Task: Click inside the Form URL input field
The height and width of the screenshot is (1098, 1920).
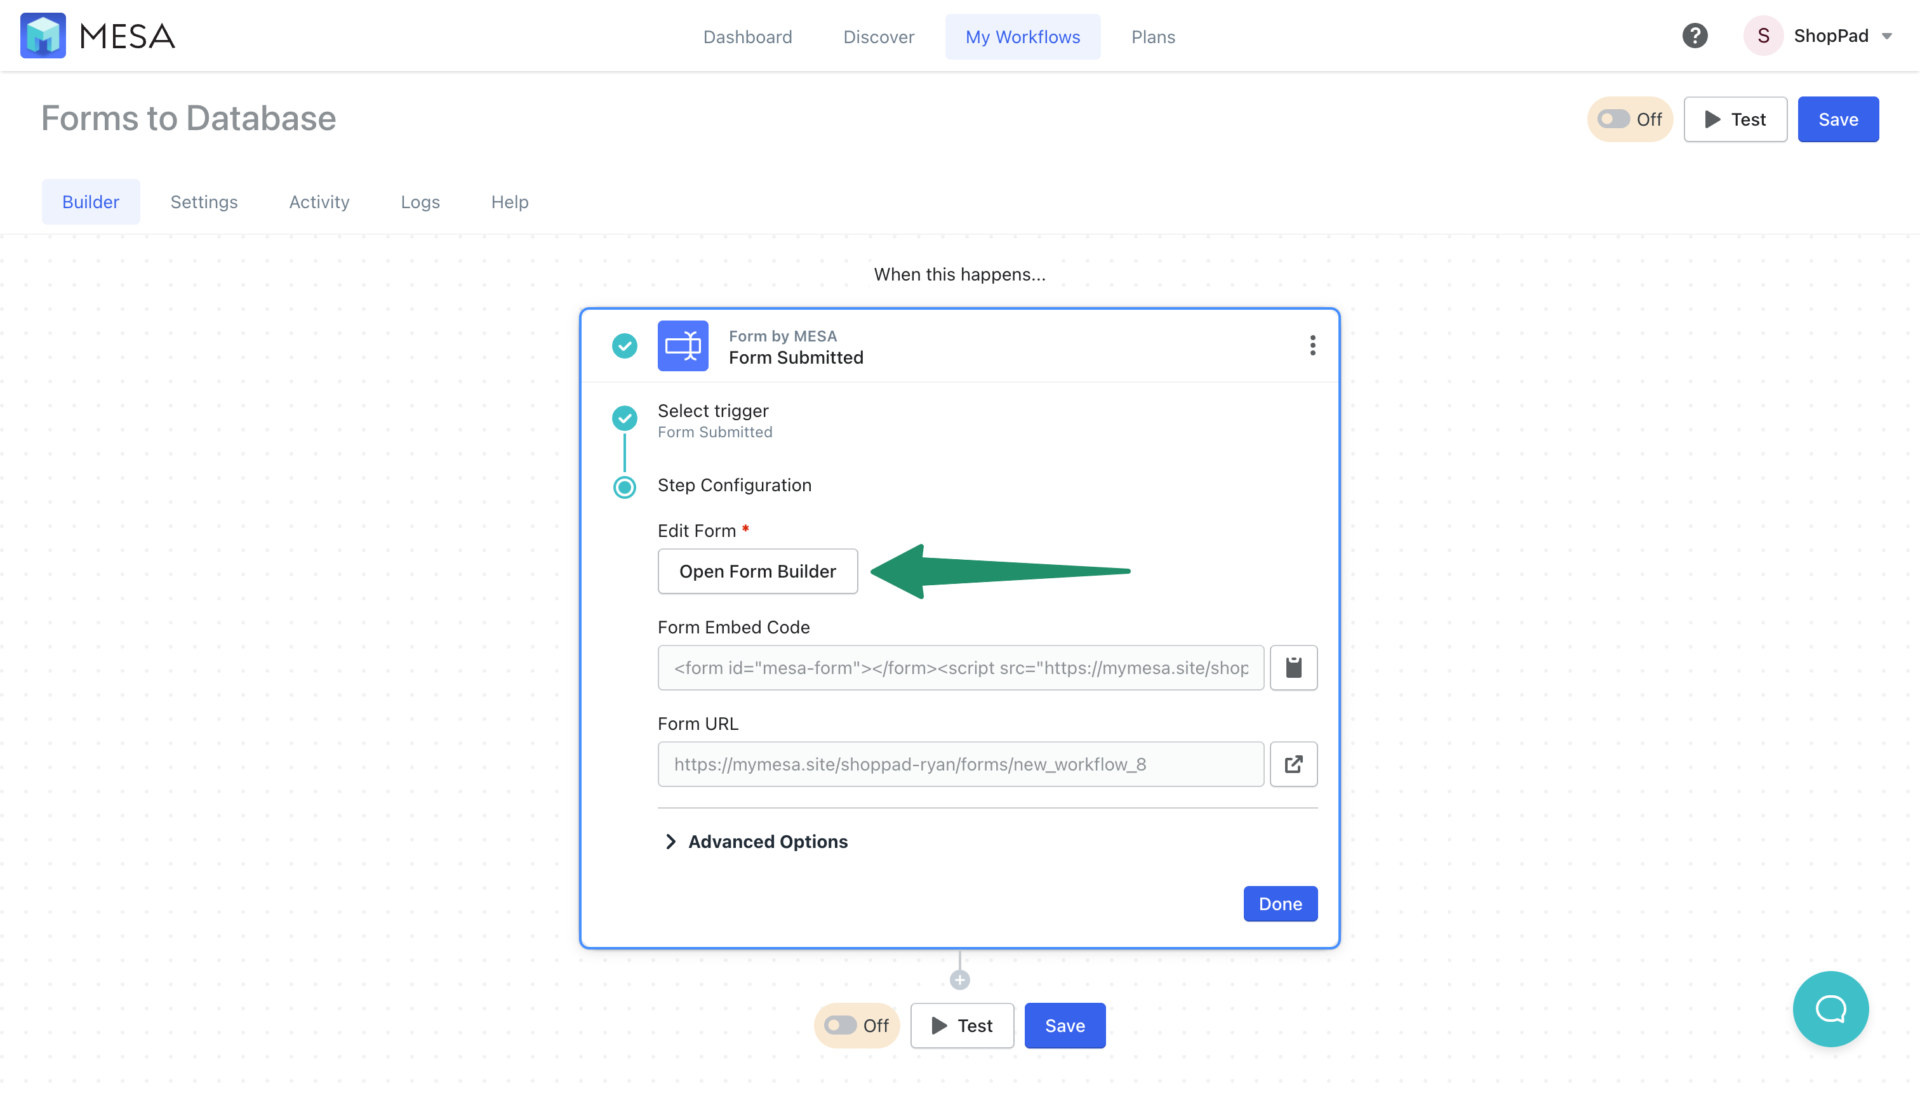Action: [x=960, y=764]
